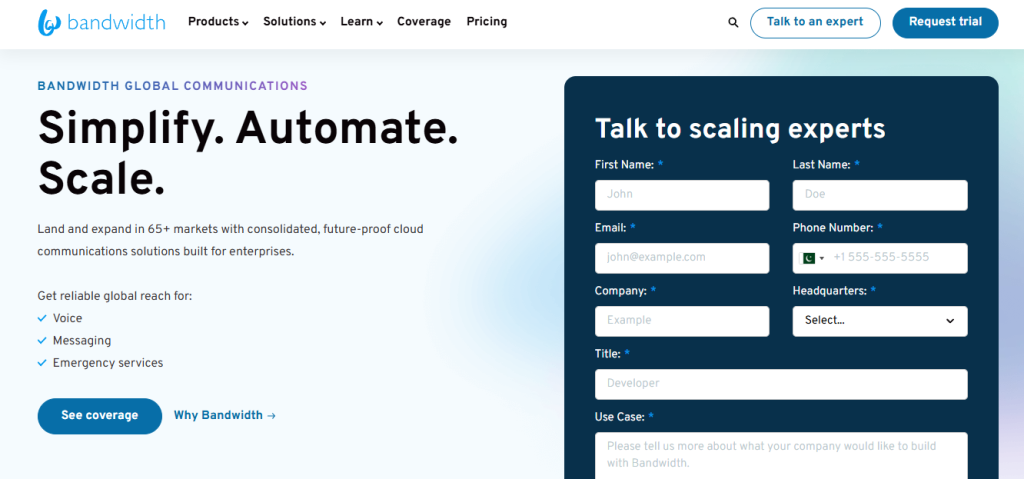Click the checkmark beside Emergency services
Viewport: 1024px width, 479px height.
point(42,363)
